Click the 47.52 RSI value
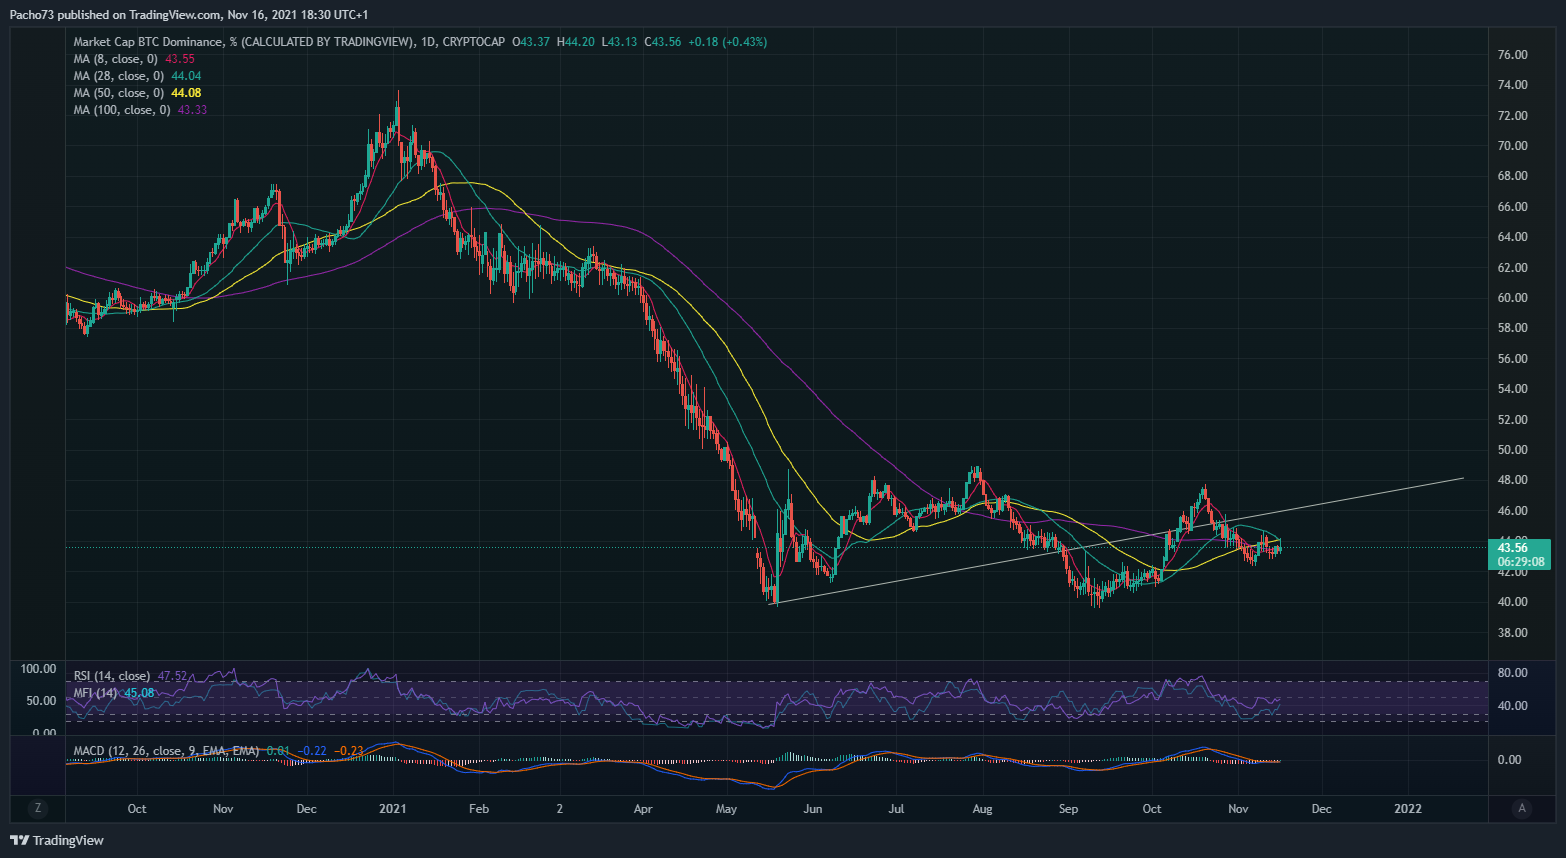The image size is (1566, 858). tap(172, 676)
